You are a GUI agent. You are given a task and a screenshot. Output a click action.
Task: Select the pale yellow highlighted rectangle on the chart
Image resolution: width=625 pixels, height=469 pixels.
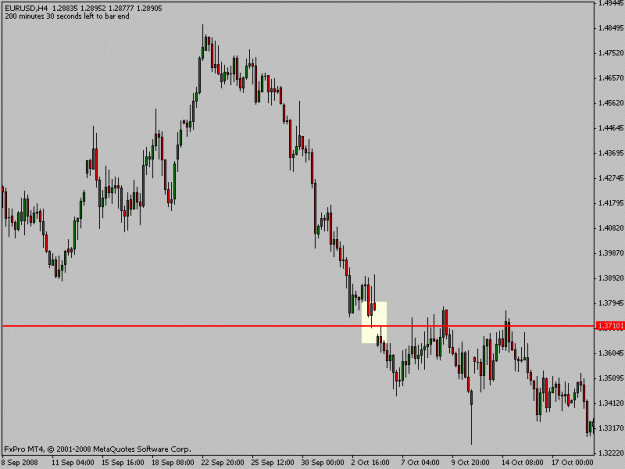(374, 322)
